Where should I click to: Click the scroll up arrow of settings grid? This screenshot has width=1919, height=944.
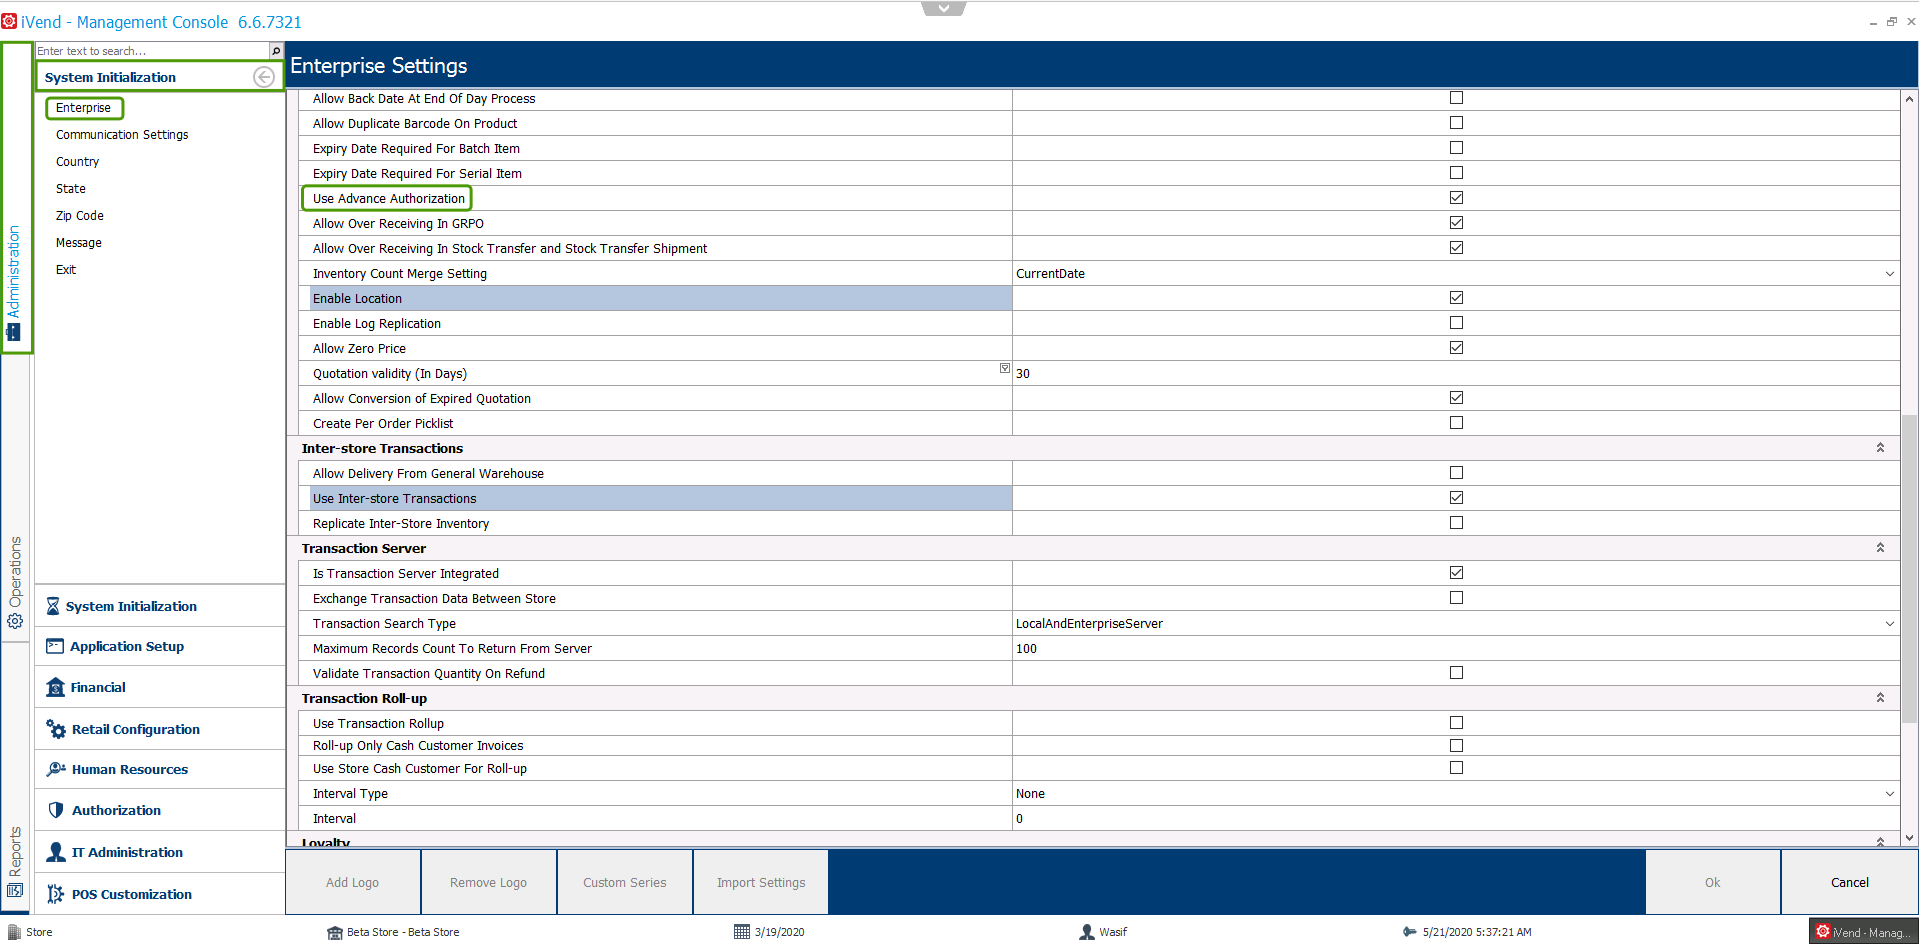[x=1909, y=99]
